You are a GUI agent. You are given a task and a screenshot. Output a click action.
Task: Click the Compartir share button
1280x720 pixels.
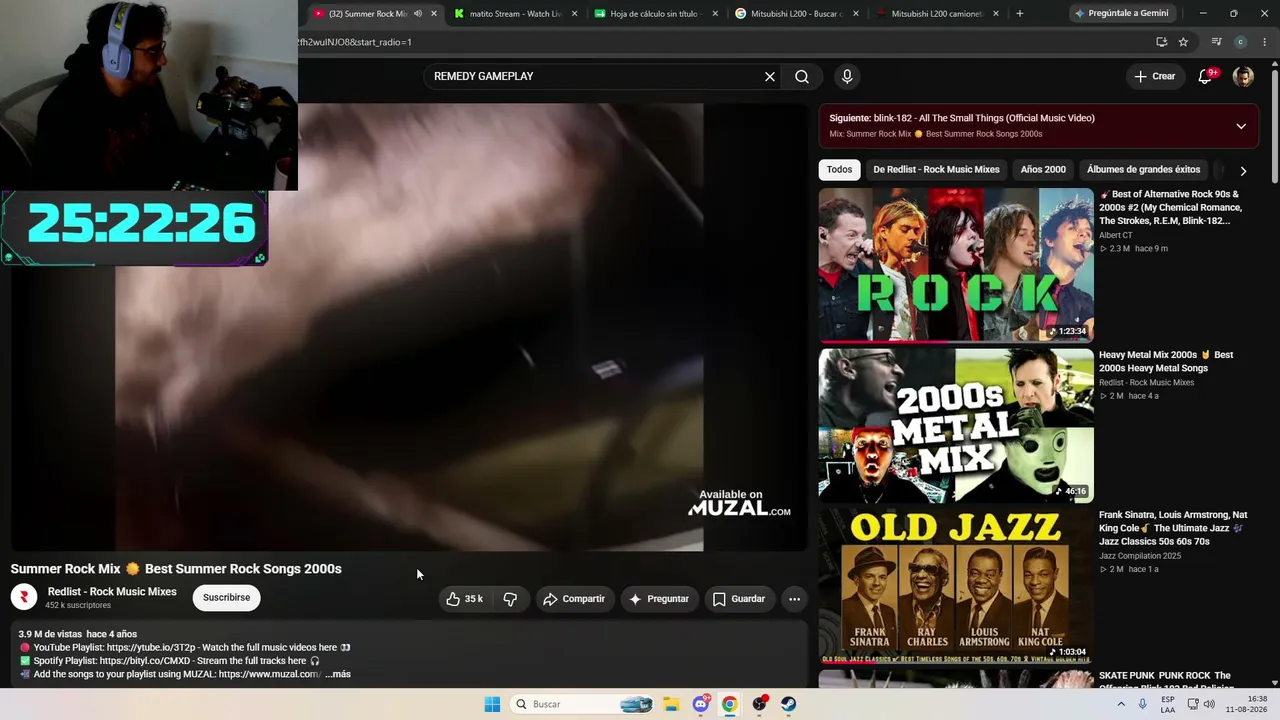[x=574, y=599]
